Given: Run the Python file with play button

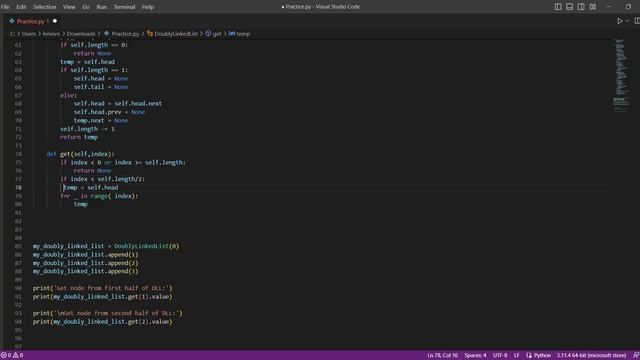Looking at the screenshot, I should [620, 21].
